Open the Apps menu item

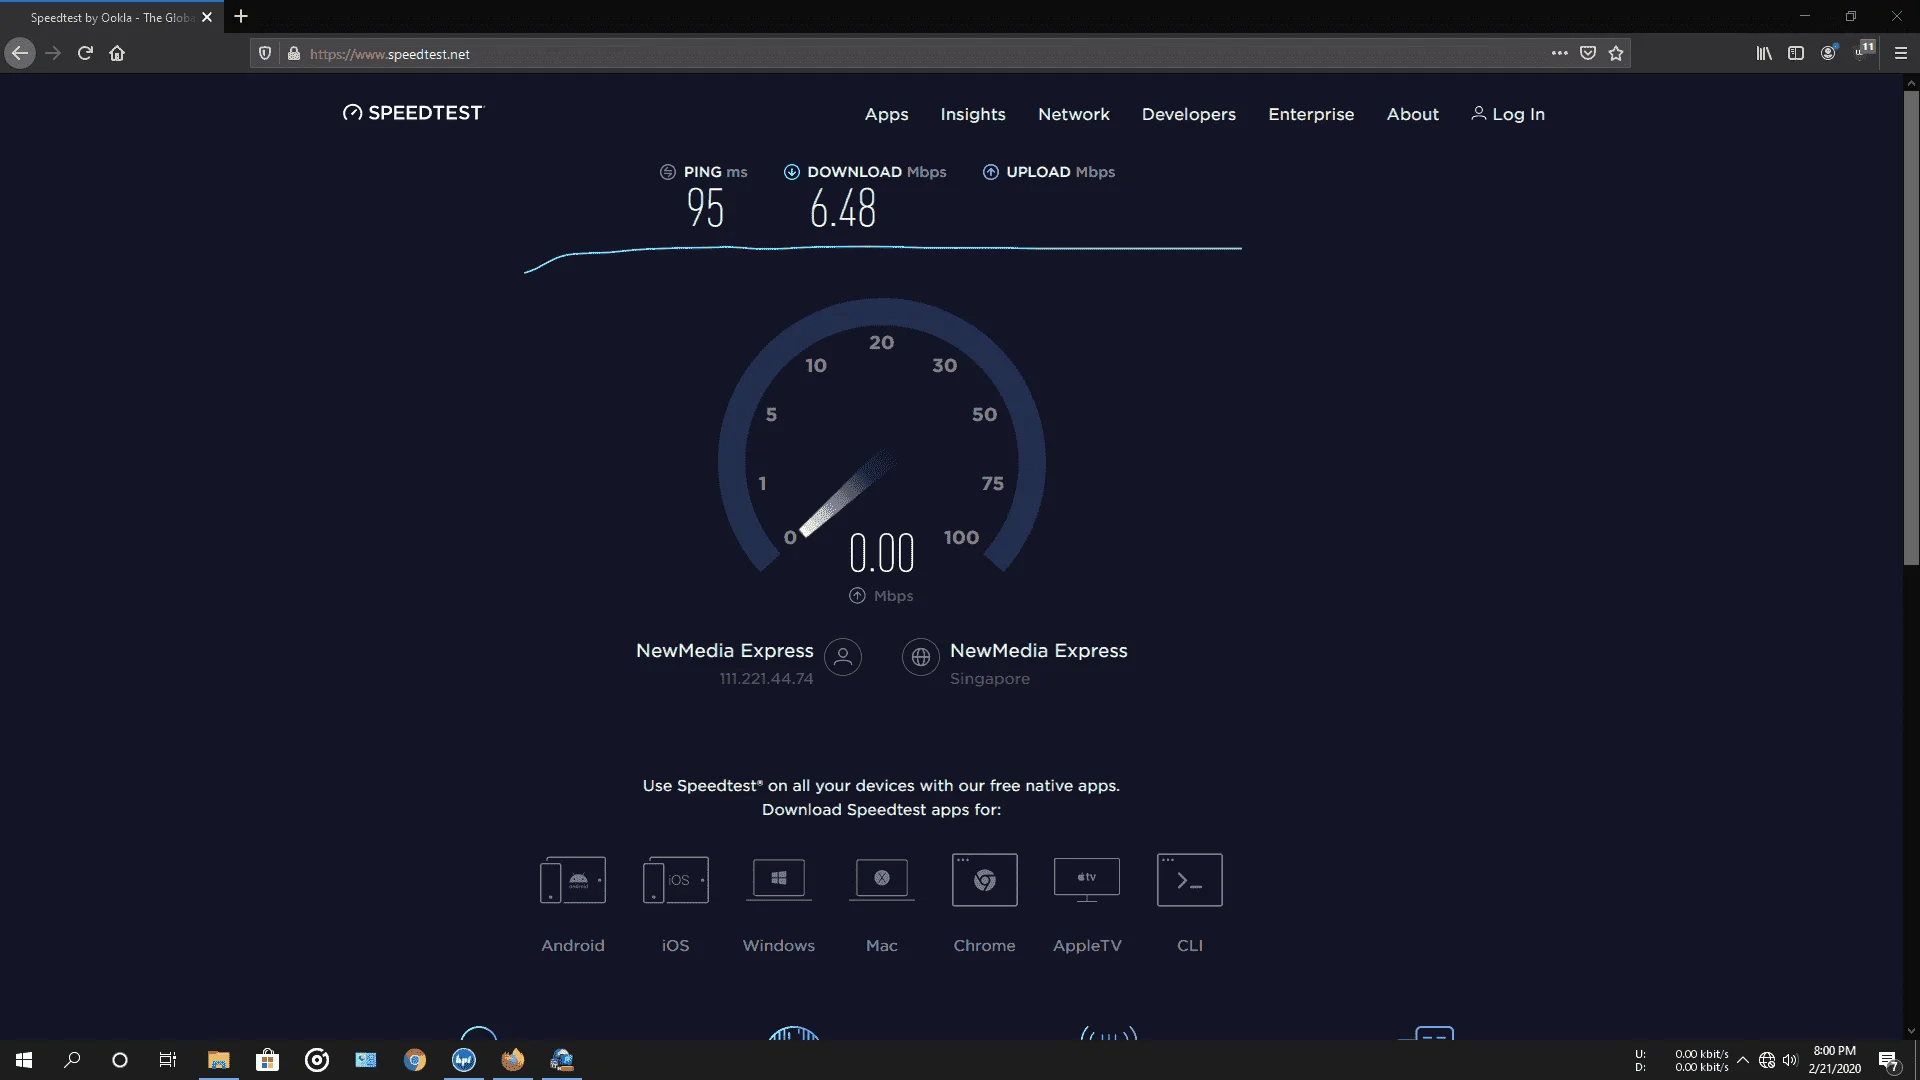point(886,114)
